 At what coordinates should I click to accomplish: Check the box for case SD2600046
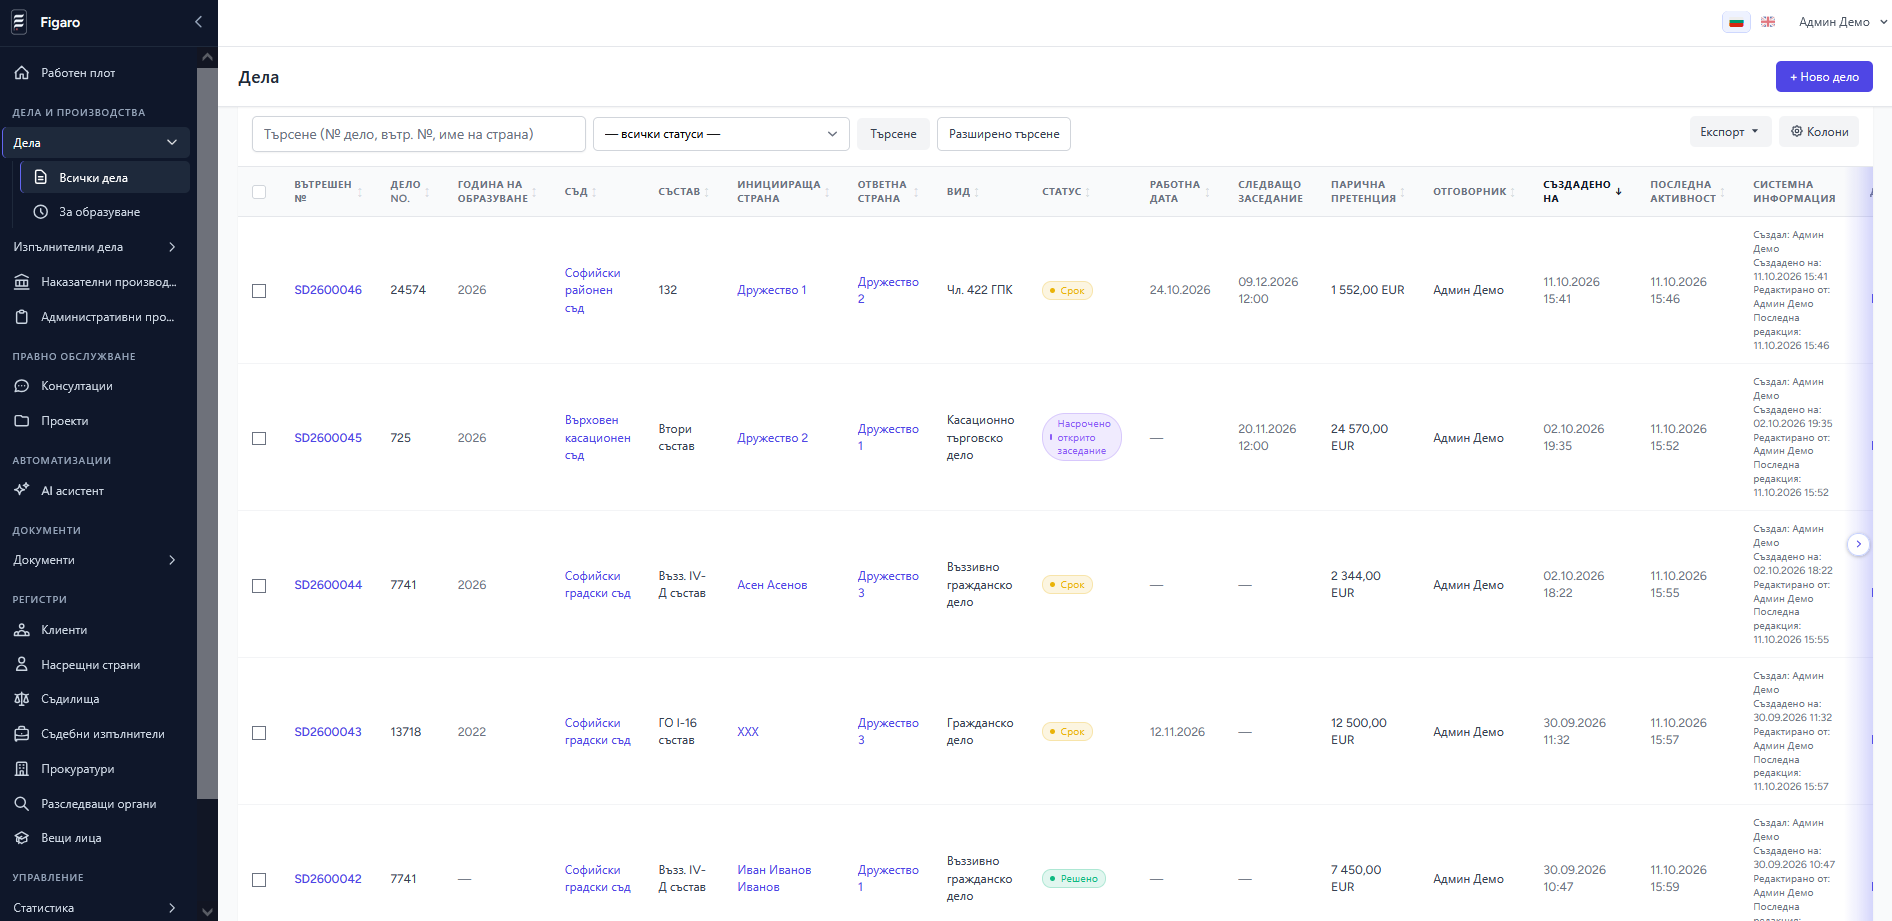click(x=259, y=291)
